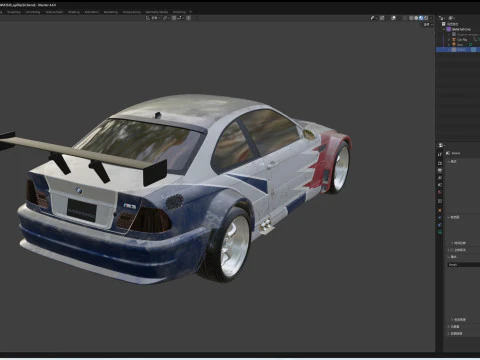Expand the Car Rig item in outliner
This screenshot has height=360, width=480.
pos(449,39)
